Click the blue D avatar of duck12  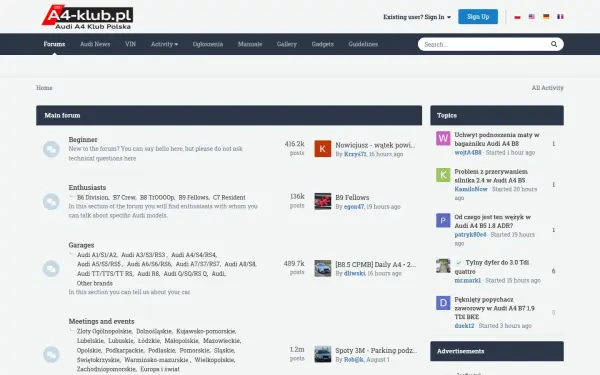[443, 303]
